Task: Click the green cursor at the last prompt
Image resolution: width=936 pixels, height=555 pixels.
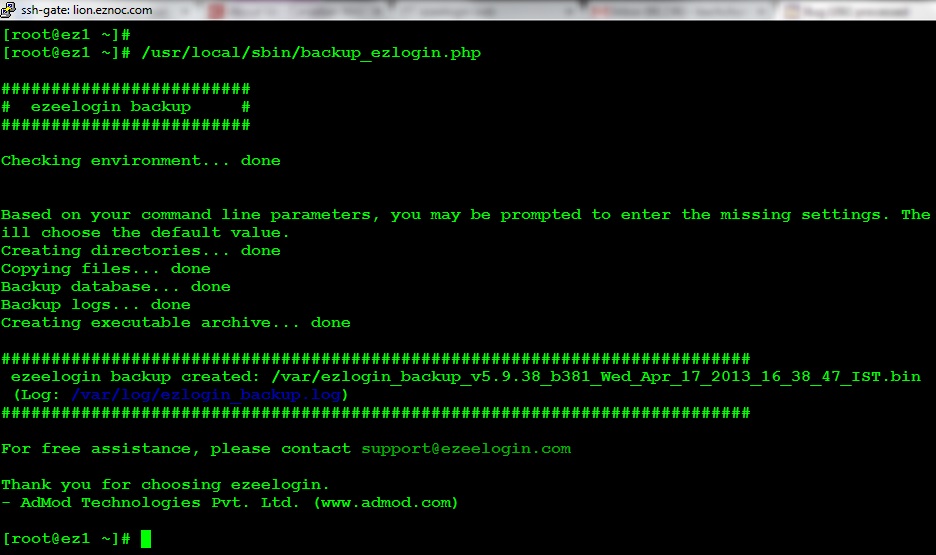Action: coord(146,539)
